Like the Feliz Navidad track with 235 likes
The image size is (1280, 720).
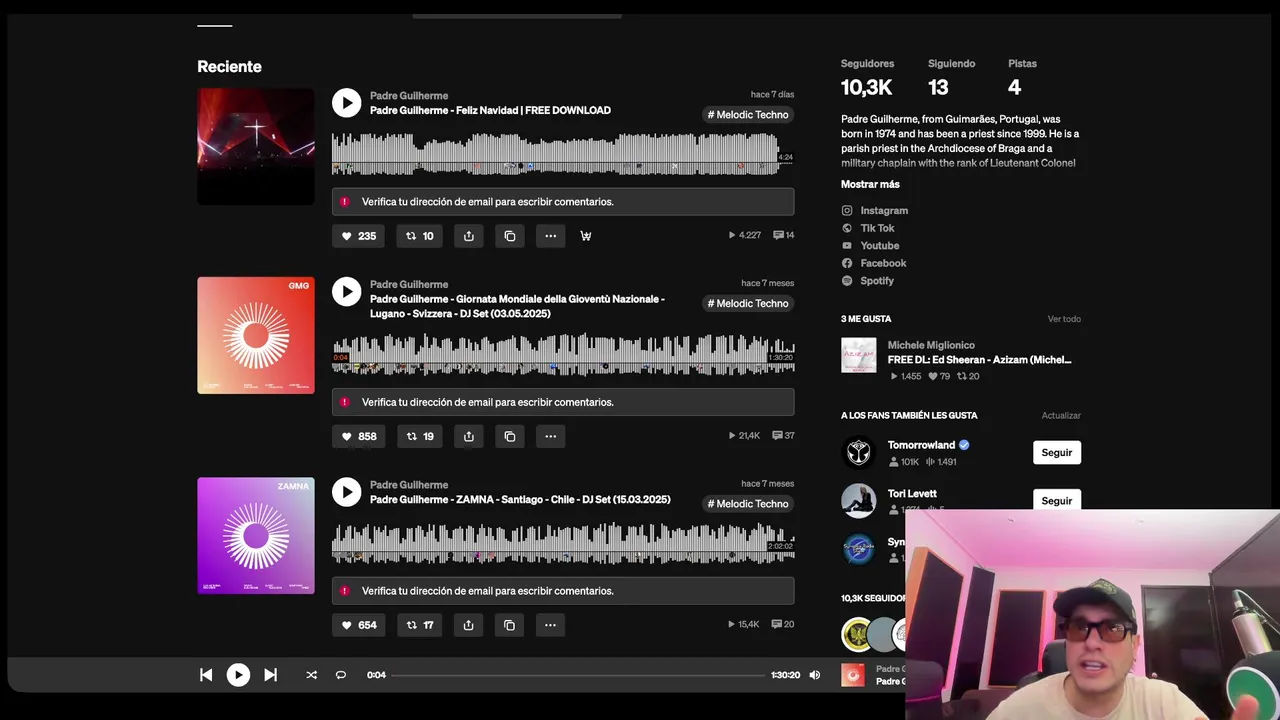pos(358,236)
